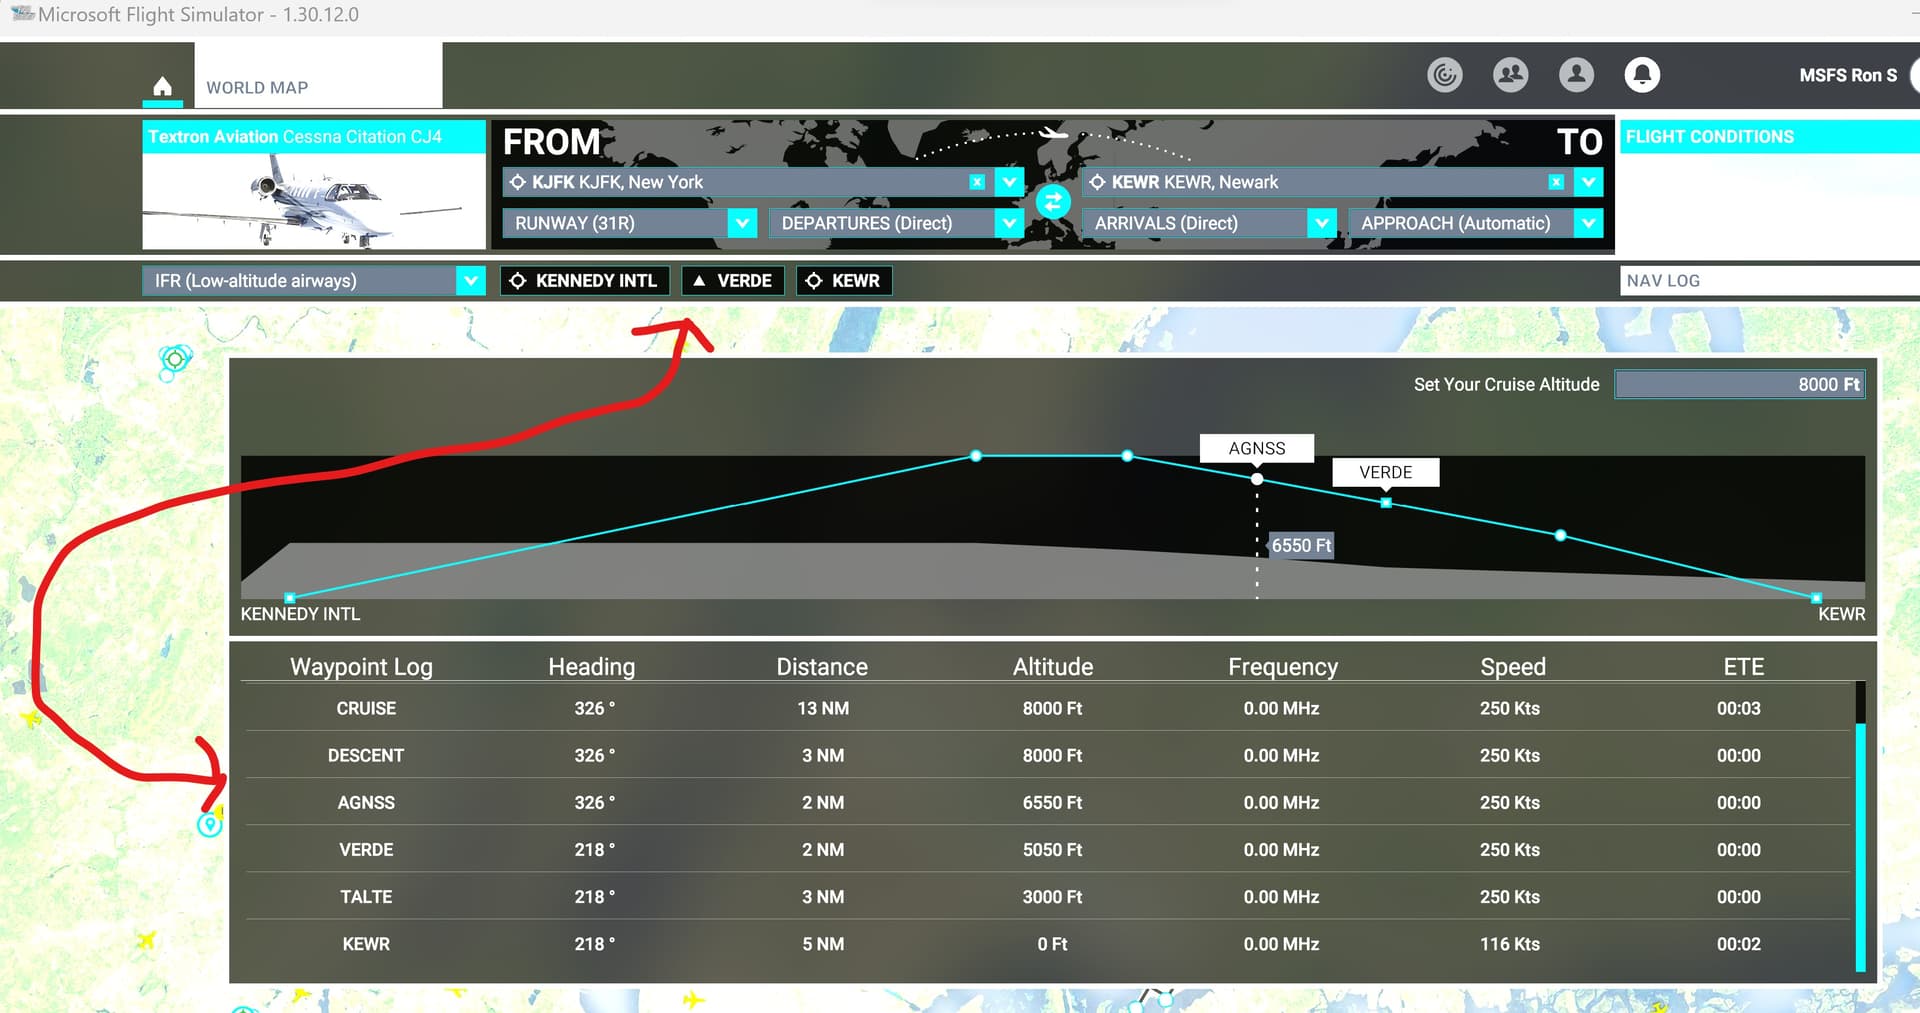Screen dimensions: 1920x1013
Task: Expand the KJFK departure airport dropdown
Action: point(1009,182)
